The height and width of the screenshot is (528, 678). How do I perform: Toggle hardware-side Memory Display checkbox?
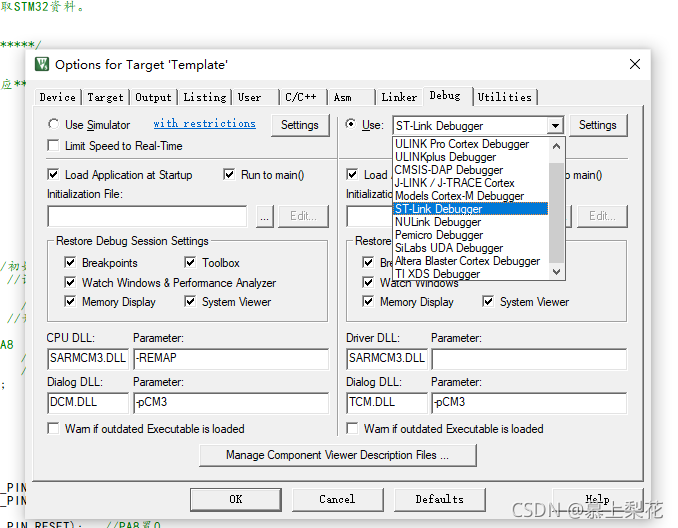click(x=368, y=301)
